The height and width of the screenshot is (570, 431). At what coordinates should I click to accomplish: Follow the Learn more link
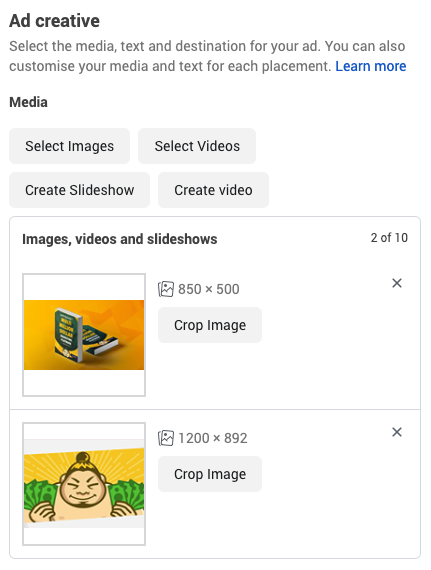click(x=370, y=66)
